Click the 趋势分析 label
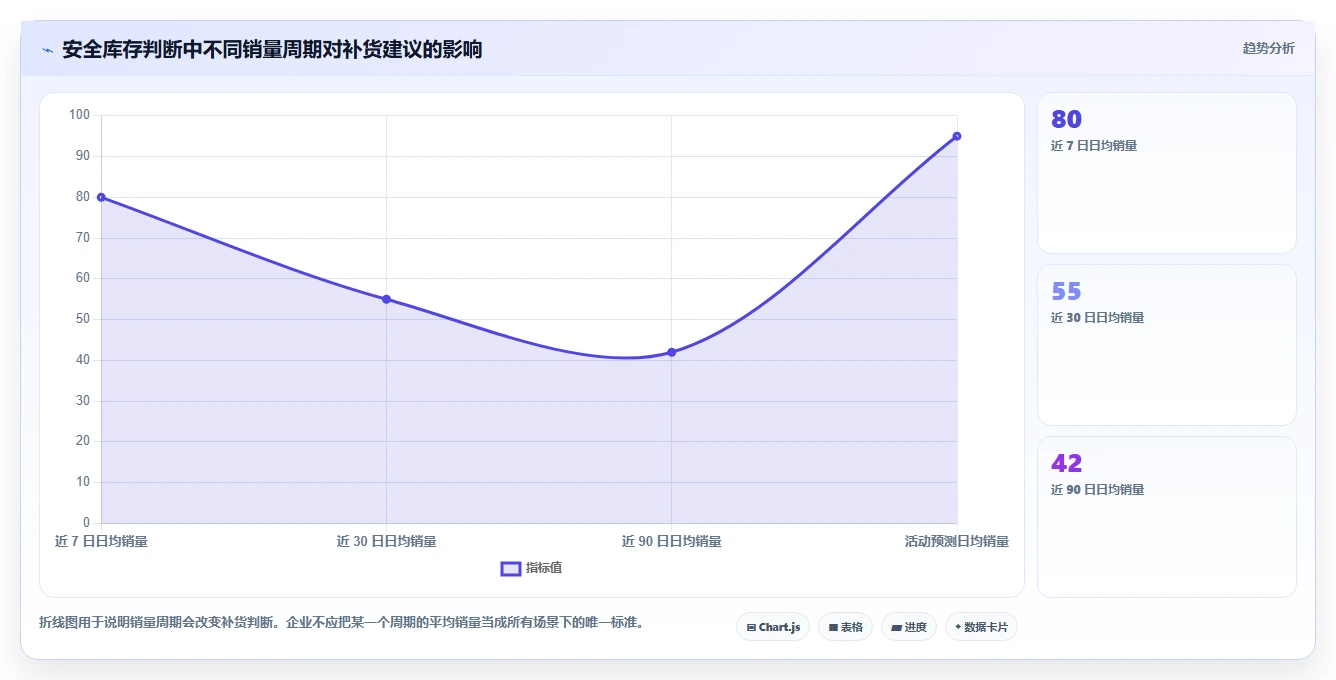This screenshot has height=680, width=1336. tap(1268, 48)
